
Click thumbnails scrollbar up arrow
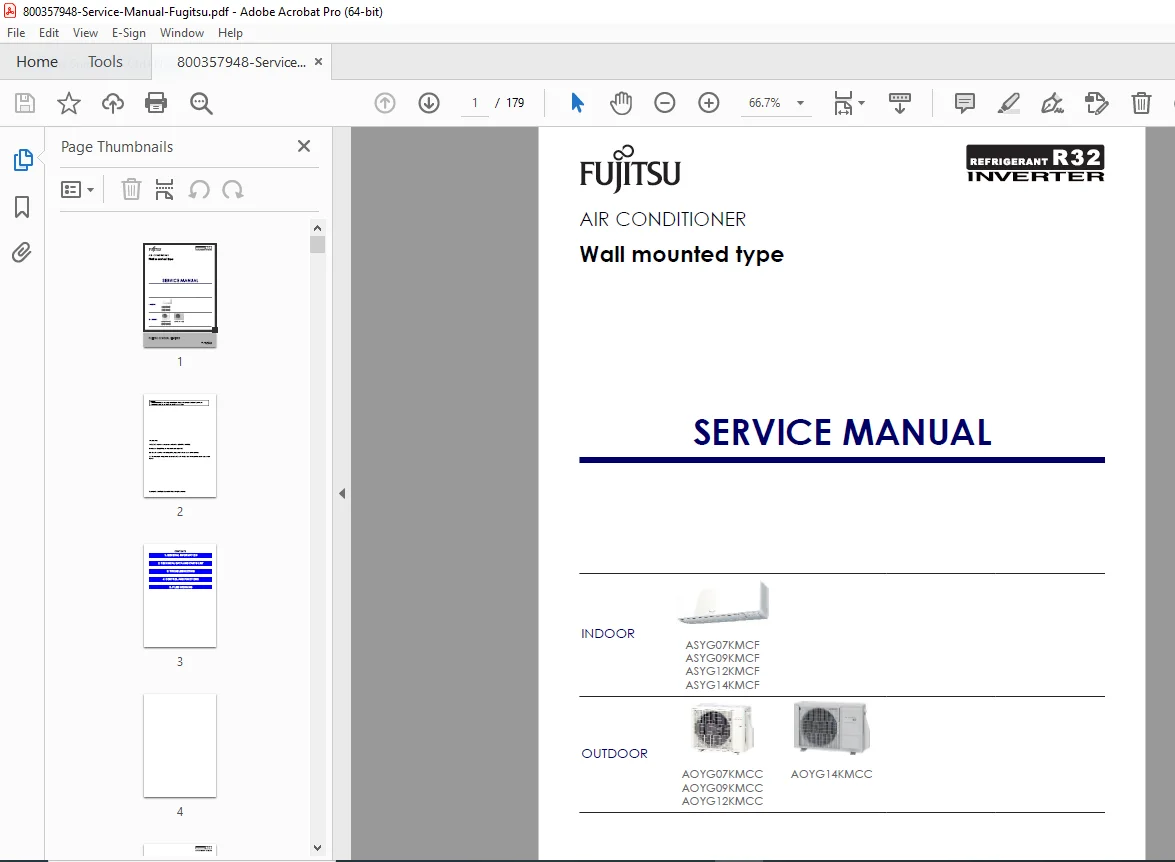(318, 228)
